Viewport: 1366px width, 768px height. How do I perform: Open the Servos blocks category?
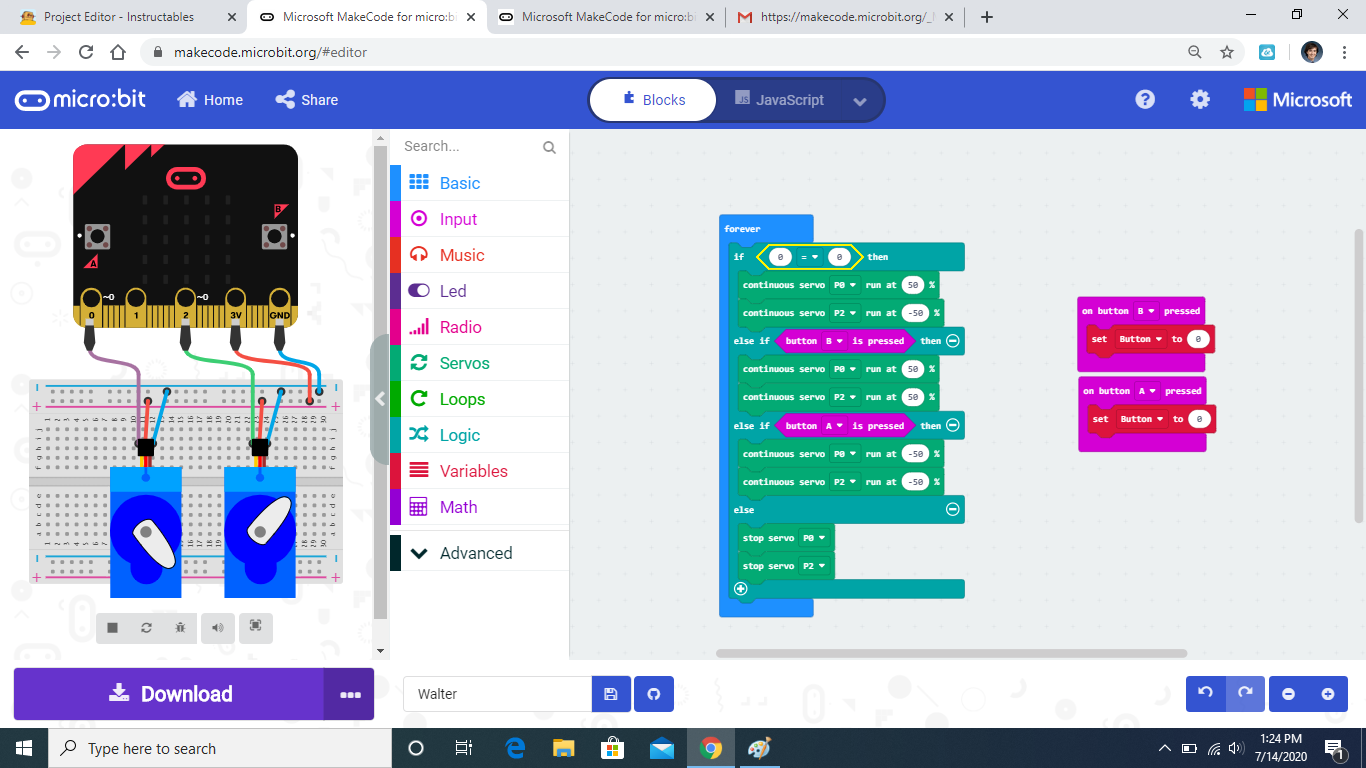tap(480, 363)
